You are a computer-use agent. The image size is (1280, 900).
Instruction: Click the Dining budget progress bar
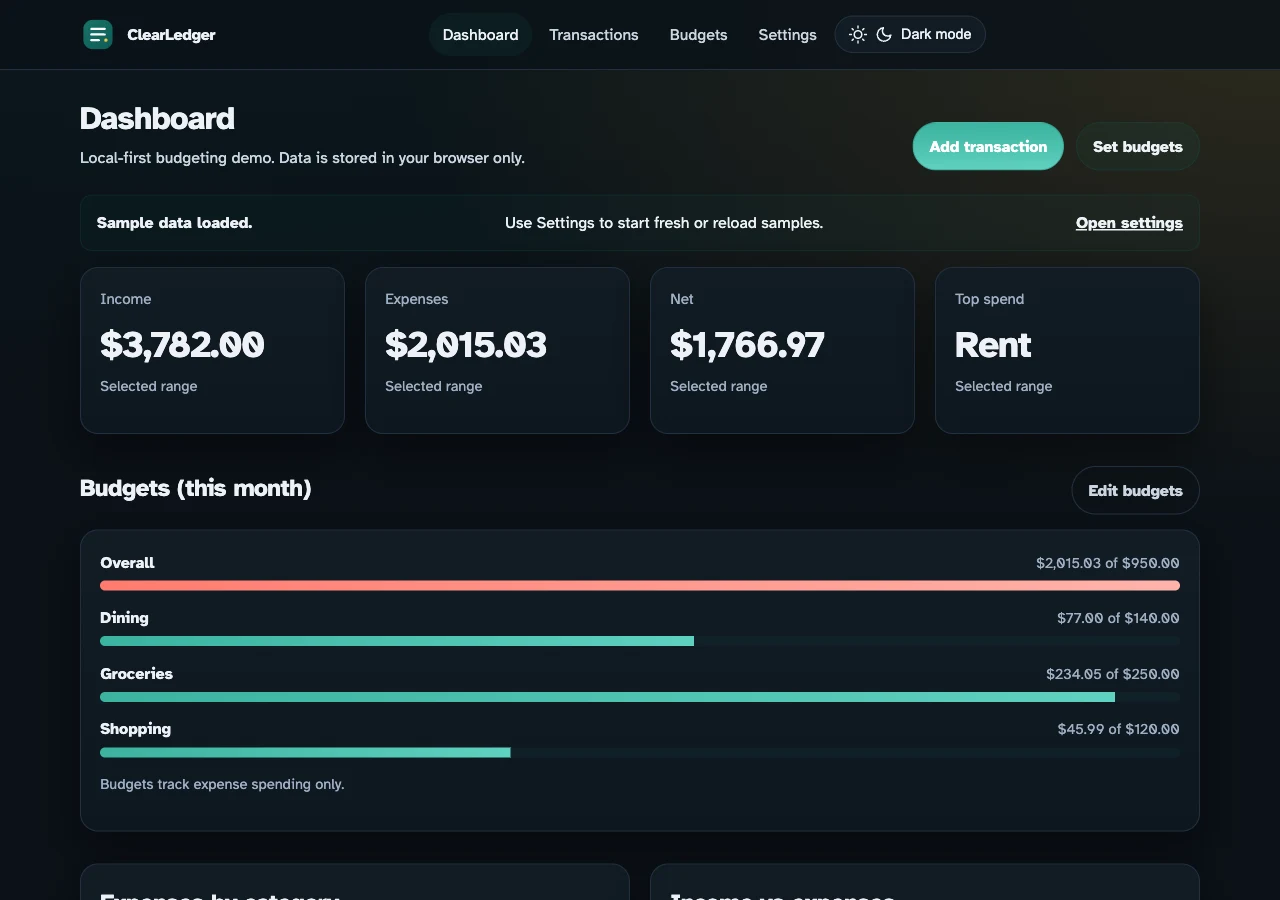coord(640,641)
